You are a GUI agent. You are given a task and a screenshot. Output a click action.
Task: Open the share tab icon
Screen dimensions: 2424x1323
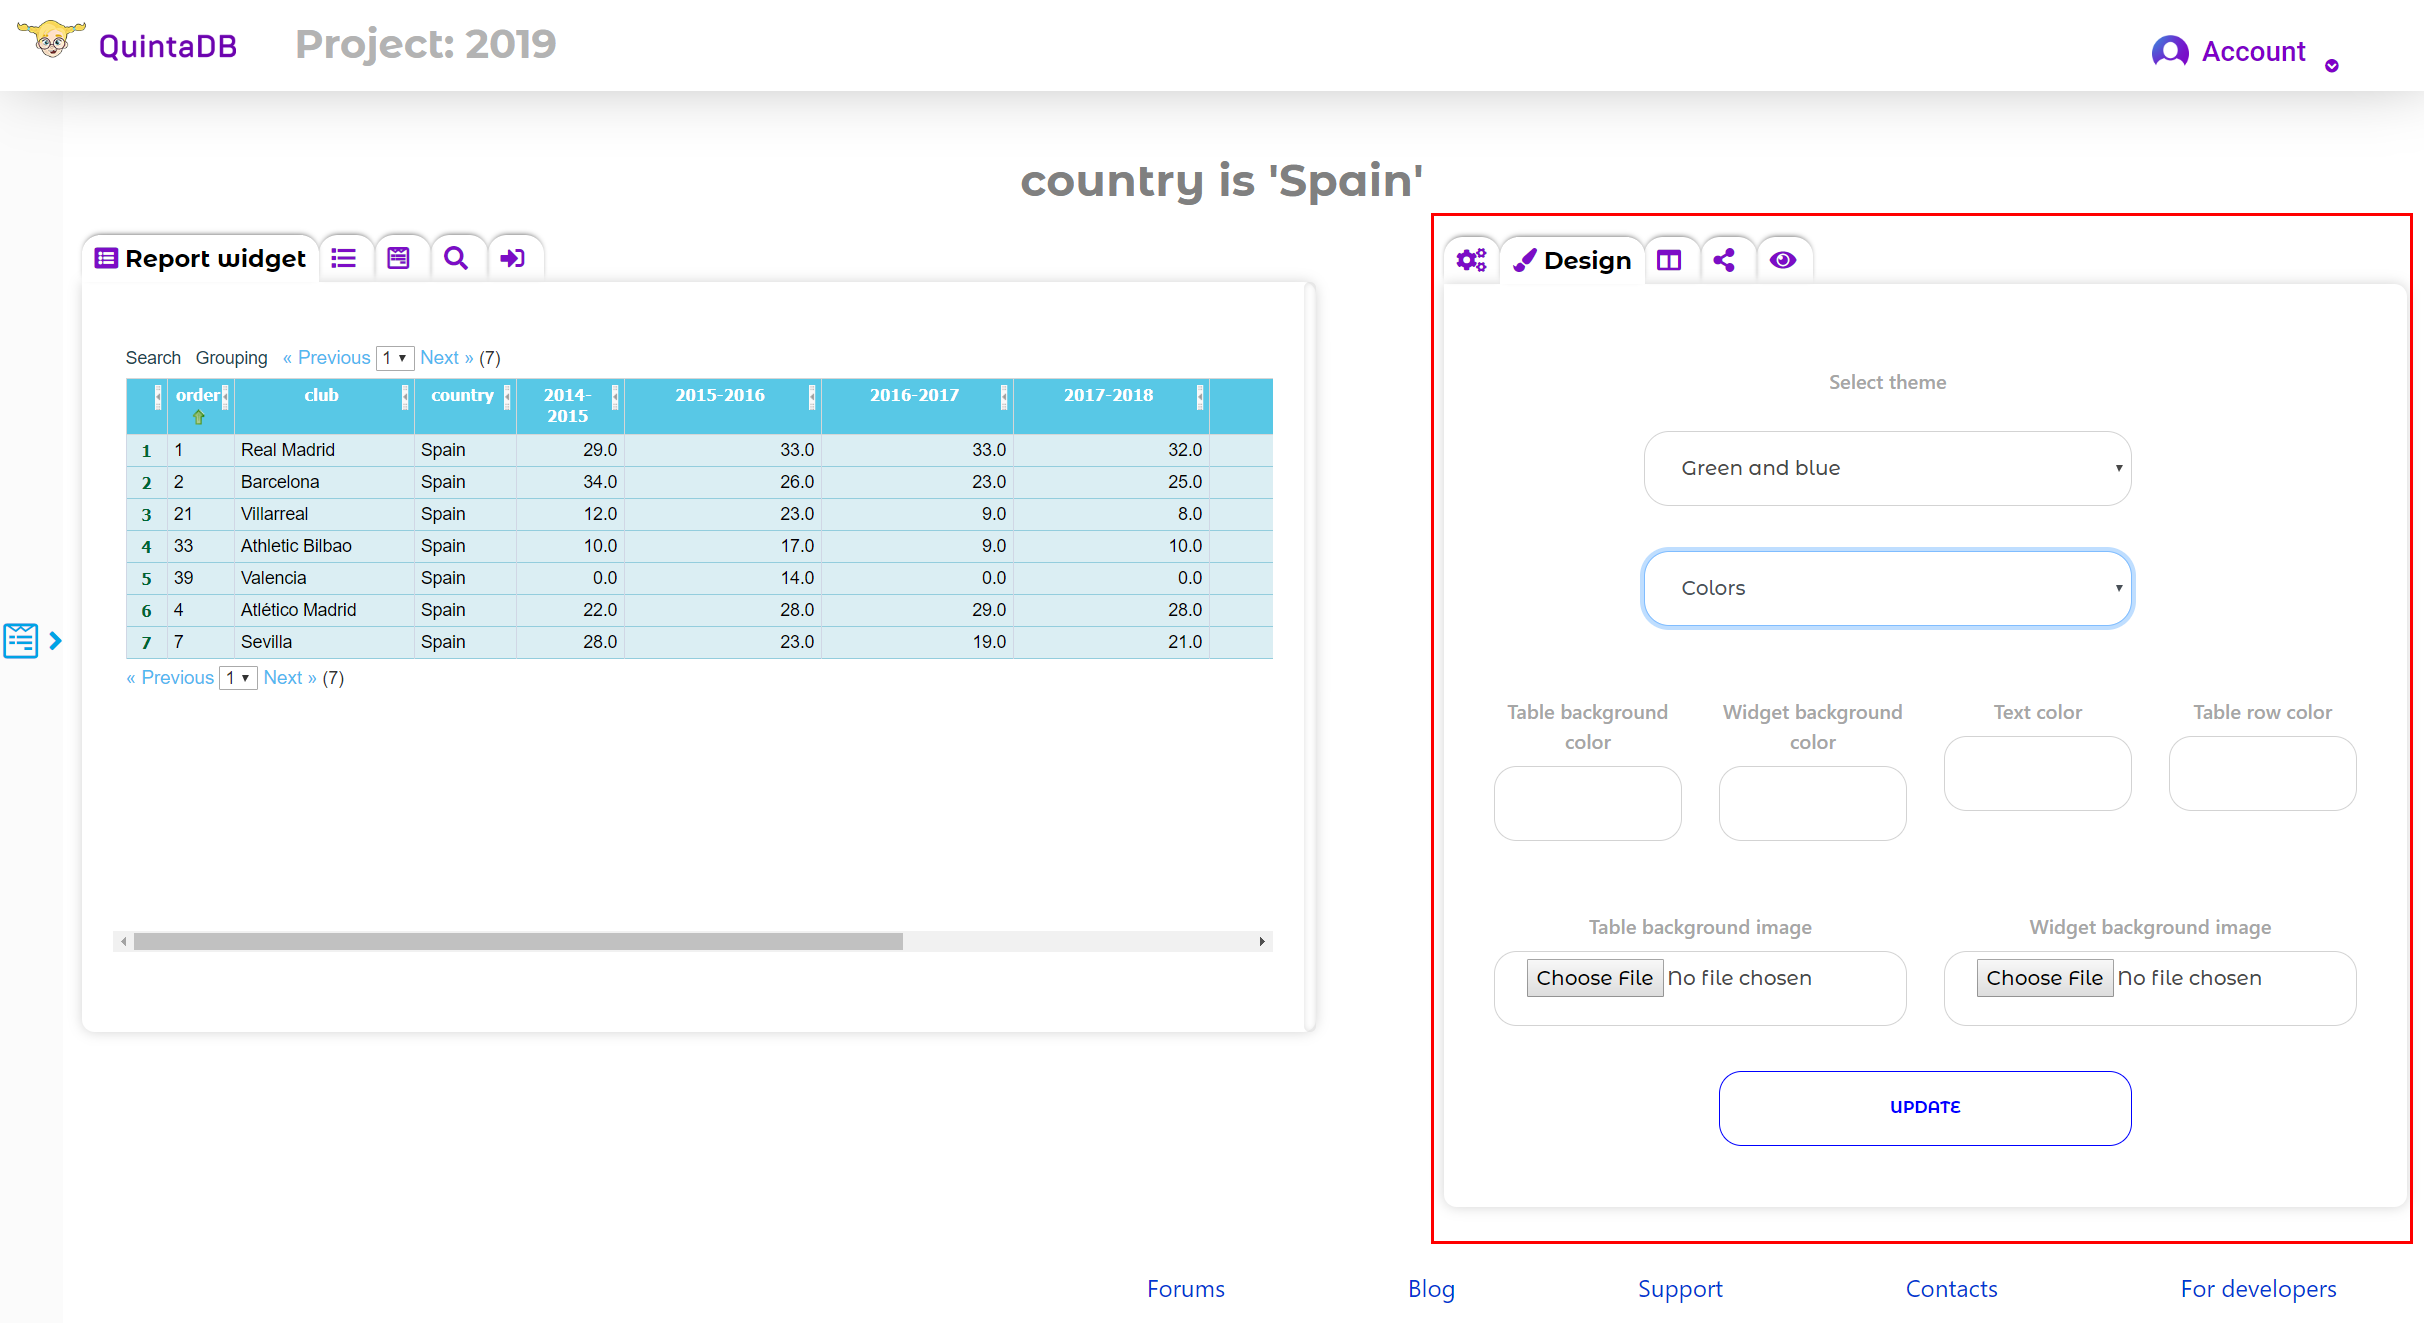coord(1724,260)
